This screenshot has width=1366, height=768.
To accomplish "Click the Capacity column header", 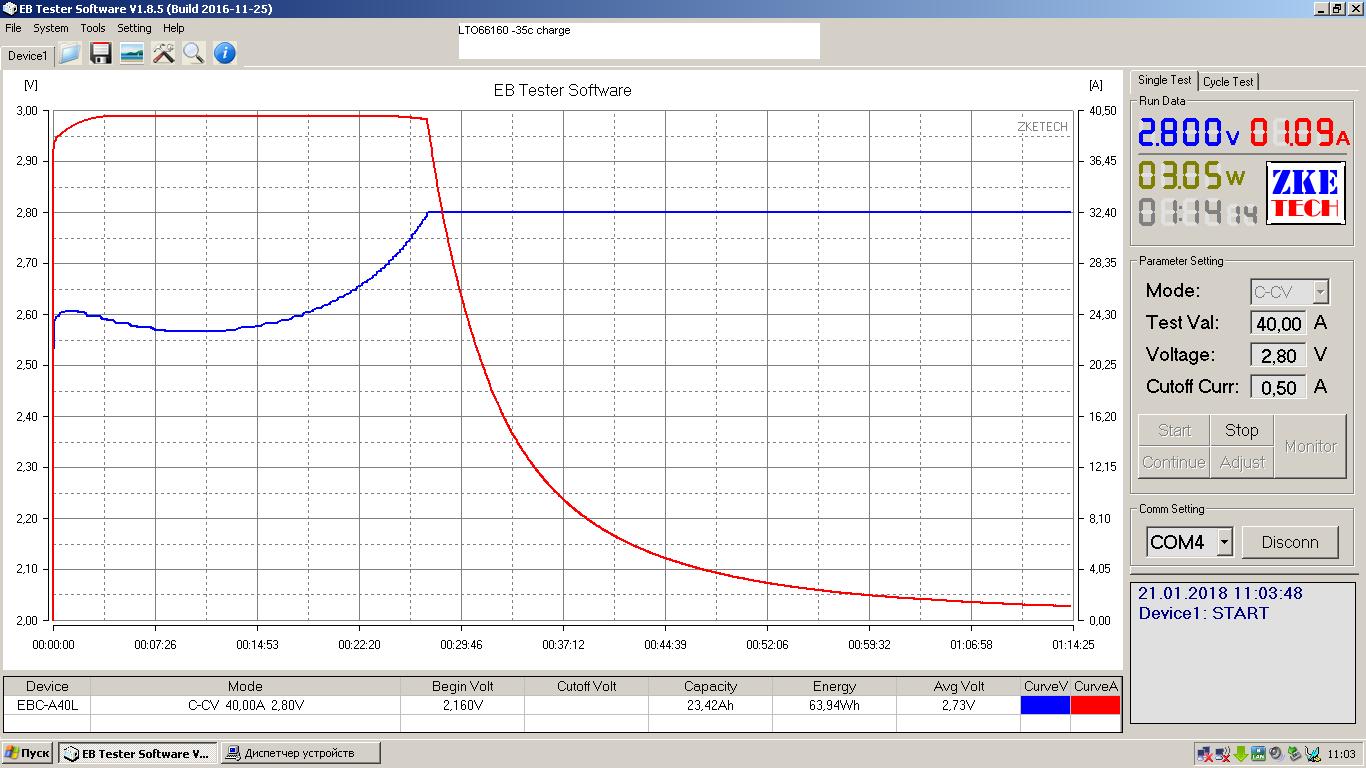I will pyautogui.click(x=710, y=686).
